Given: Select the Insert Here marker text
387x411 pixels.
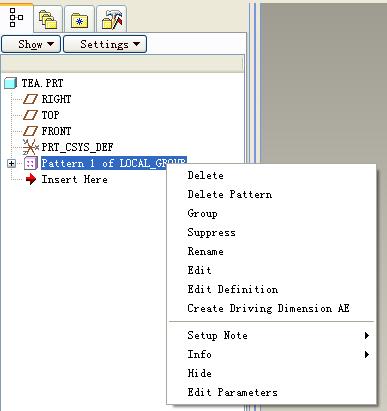Looking at the screenshot, I should pyautogui.click(x=74, y=179).
